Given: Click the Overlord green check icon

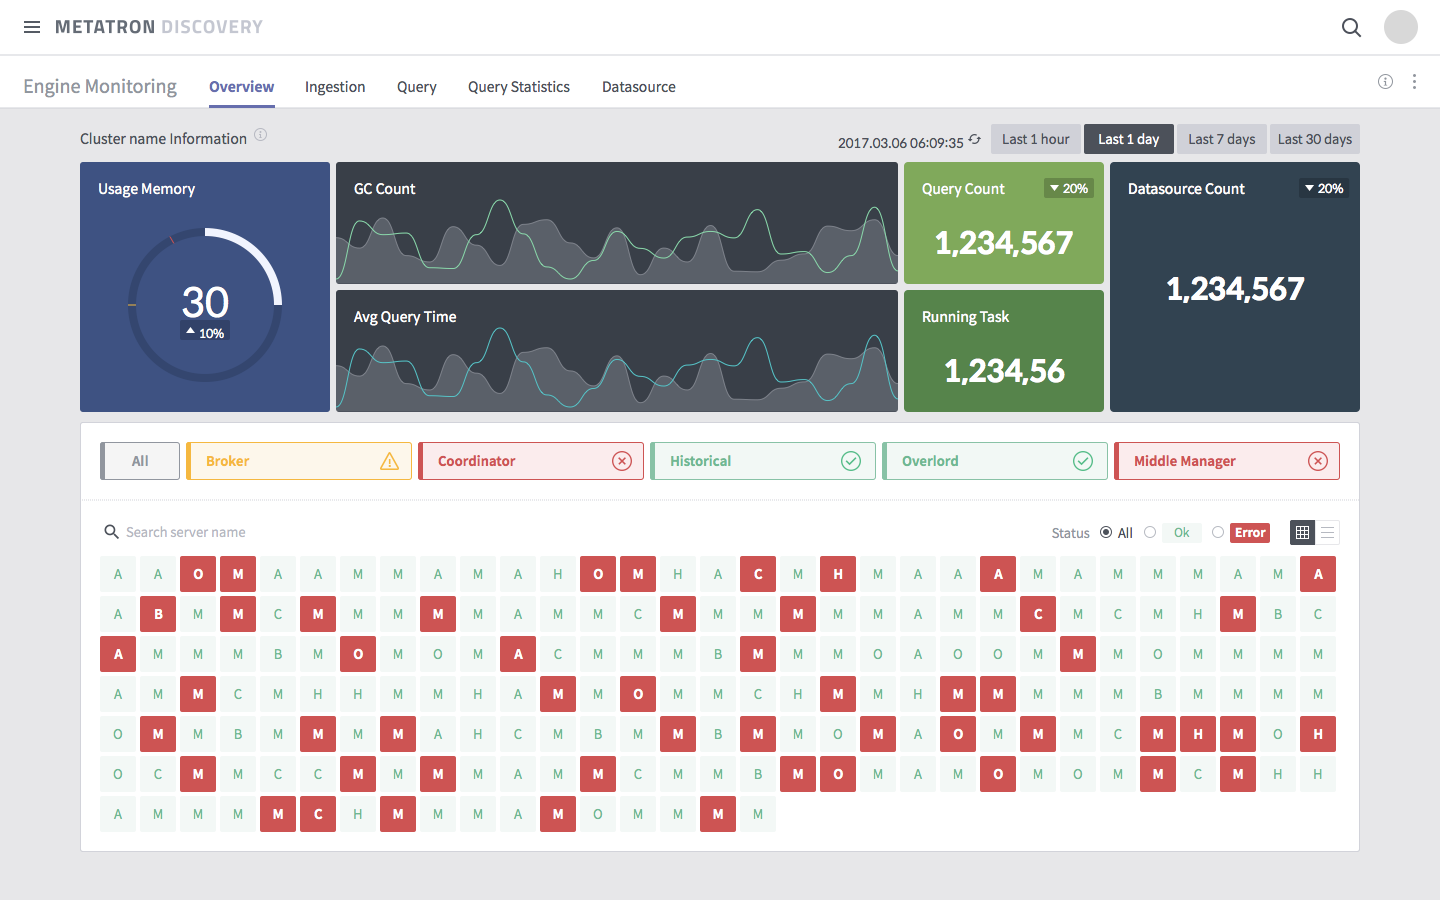Looking at the screenshot, I should [x=1083, y=461].
